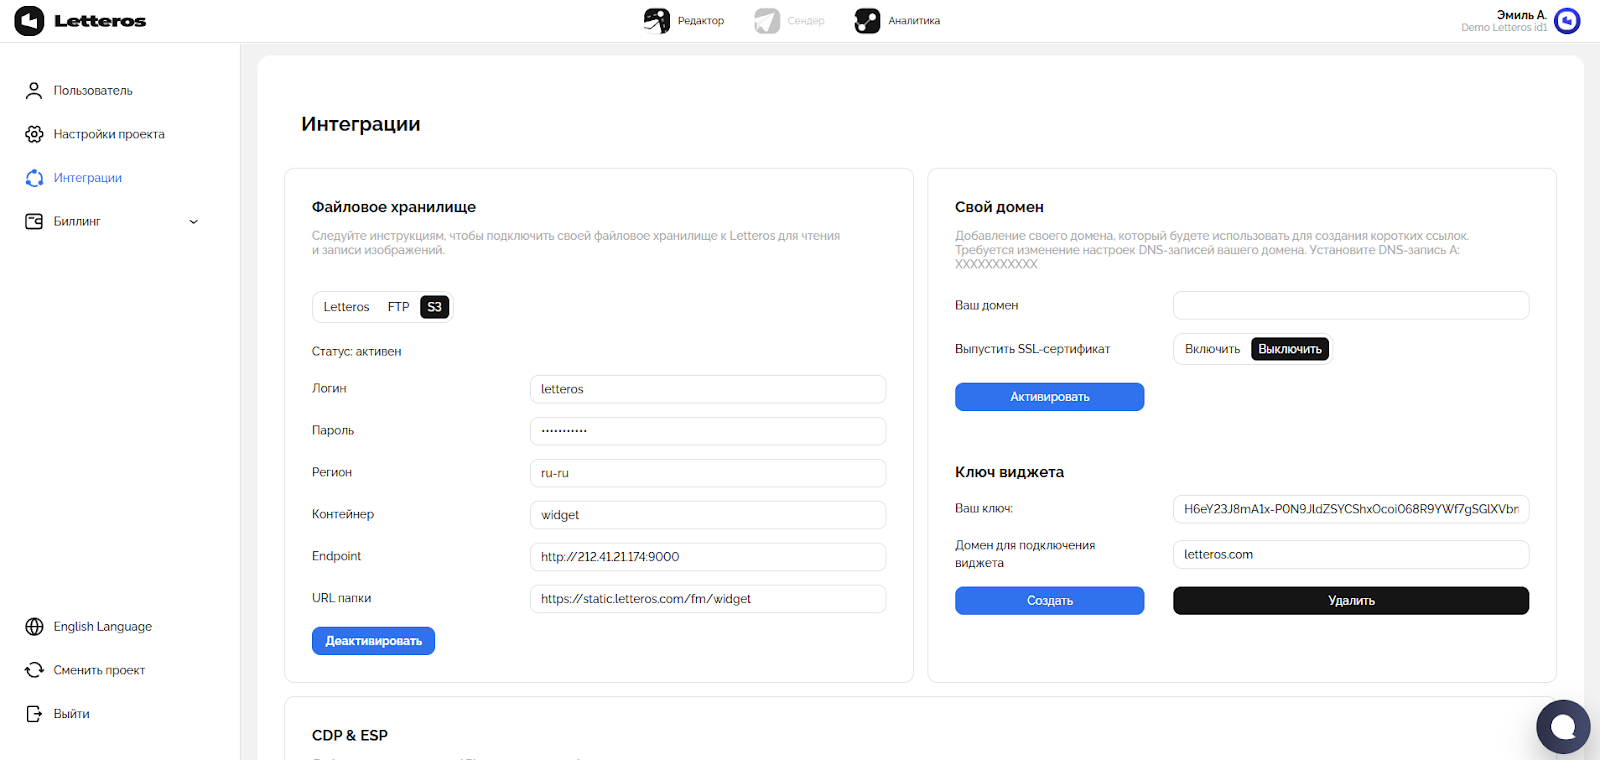
Task: Expand the Биллинг submenu chevron
Action: tap(194, 222)
